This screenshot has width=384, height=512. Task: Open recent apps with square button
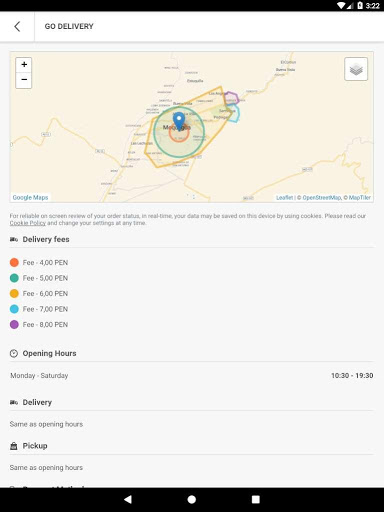click(x=256, y=499)
